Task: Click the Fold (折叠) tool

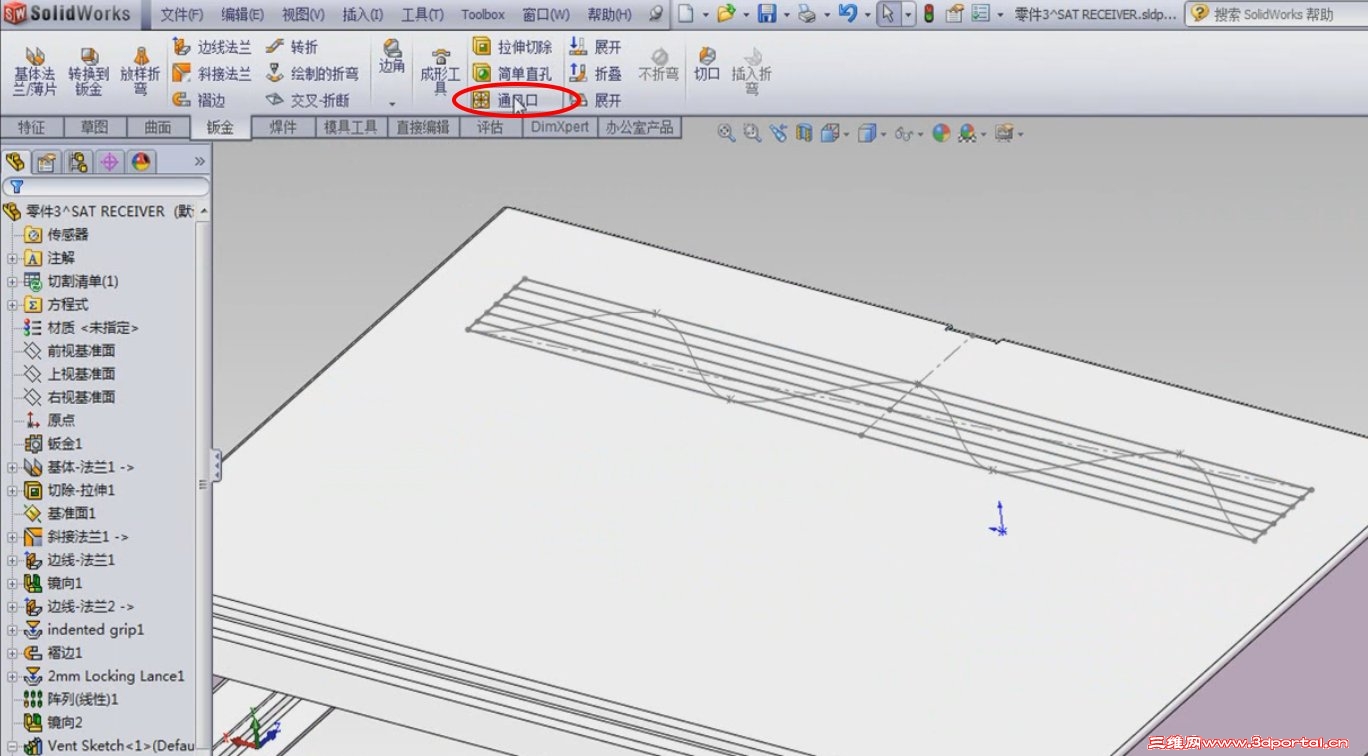Action: pyautogui.click(x=595, y=73)
